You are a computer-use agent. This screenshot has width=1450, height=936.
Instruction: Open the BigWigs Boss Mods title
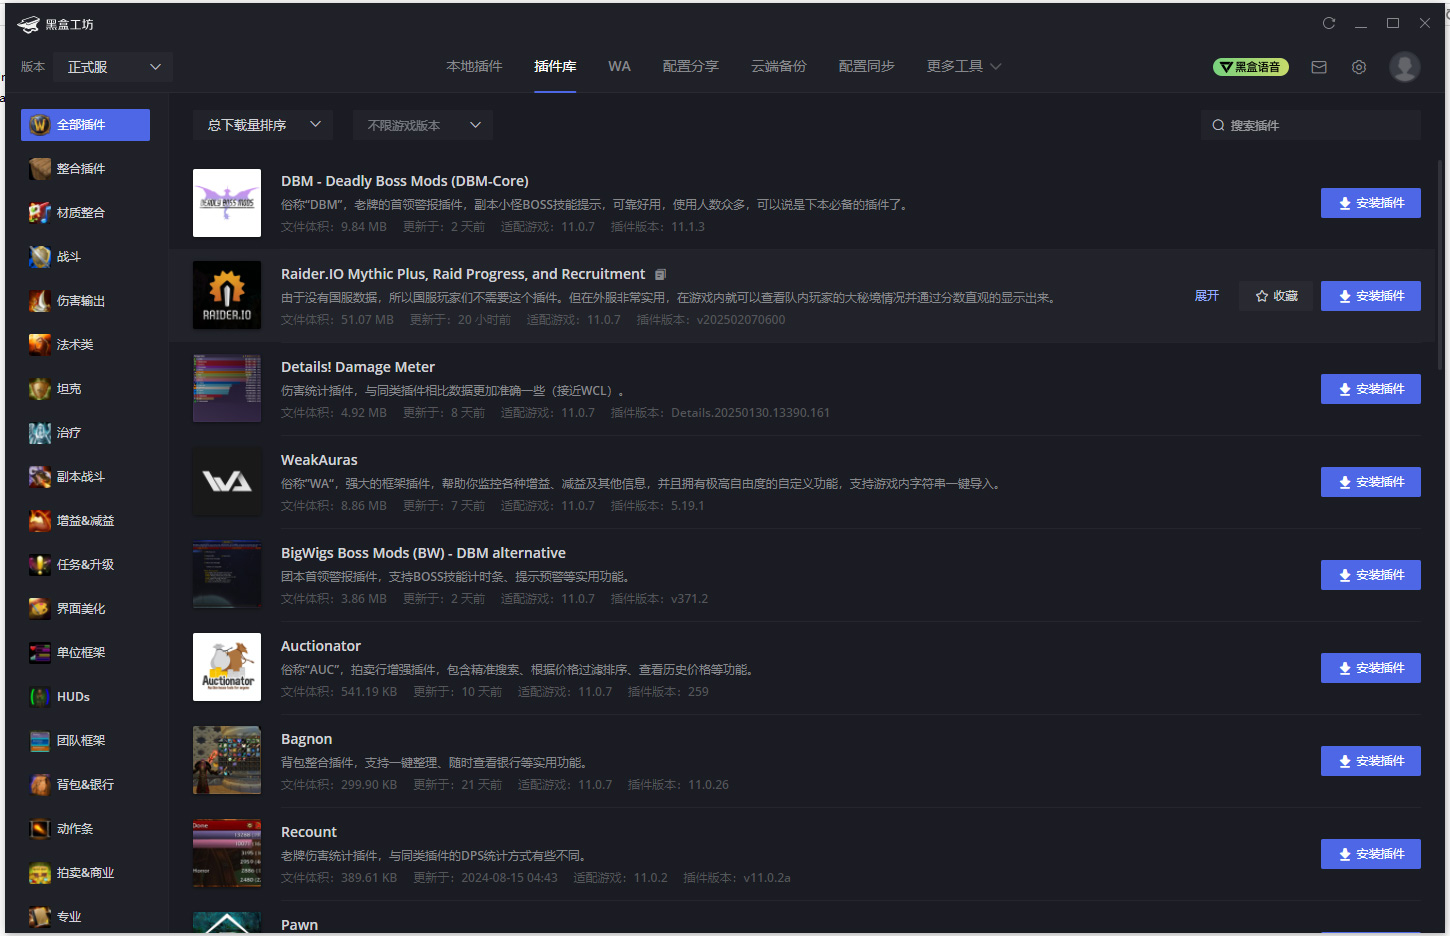[423, 553]
